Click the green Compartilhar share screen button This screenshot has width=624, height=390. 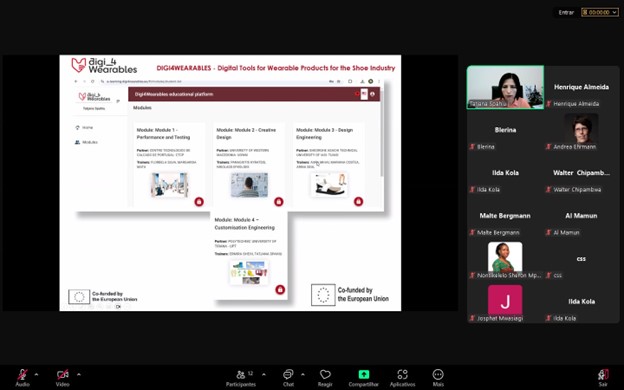click(x=364, y=378)
